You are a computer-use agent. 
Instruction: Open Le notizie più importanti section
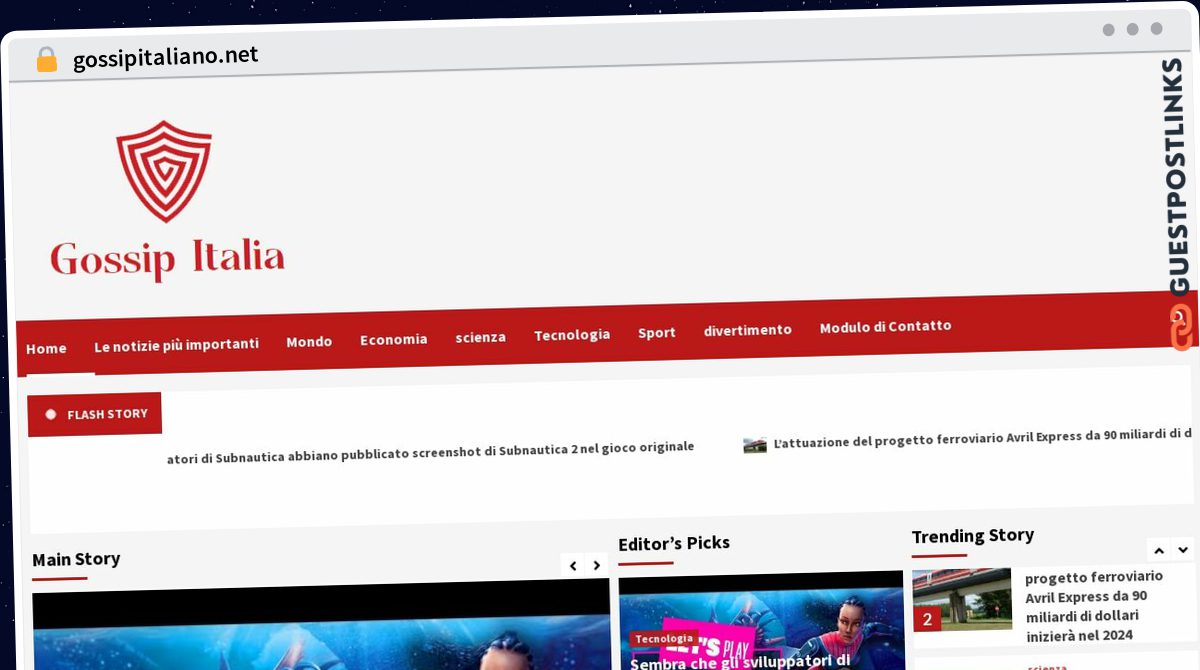click(x=176, y=344)
